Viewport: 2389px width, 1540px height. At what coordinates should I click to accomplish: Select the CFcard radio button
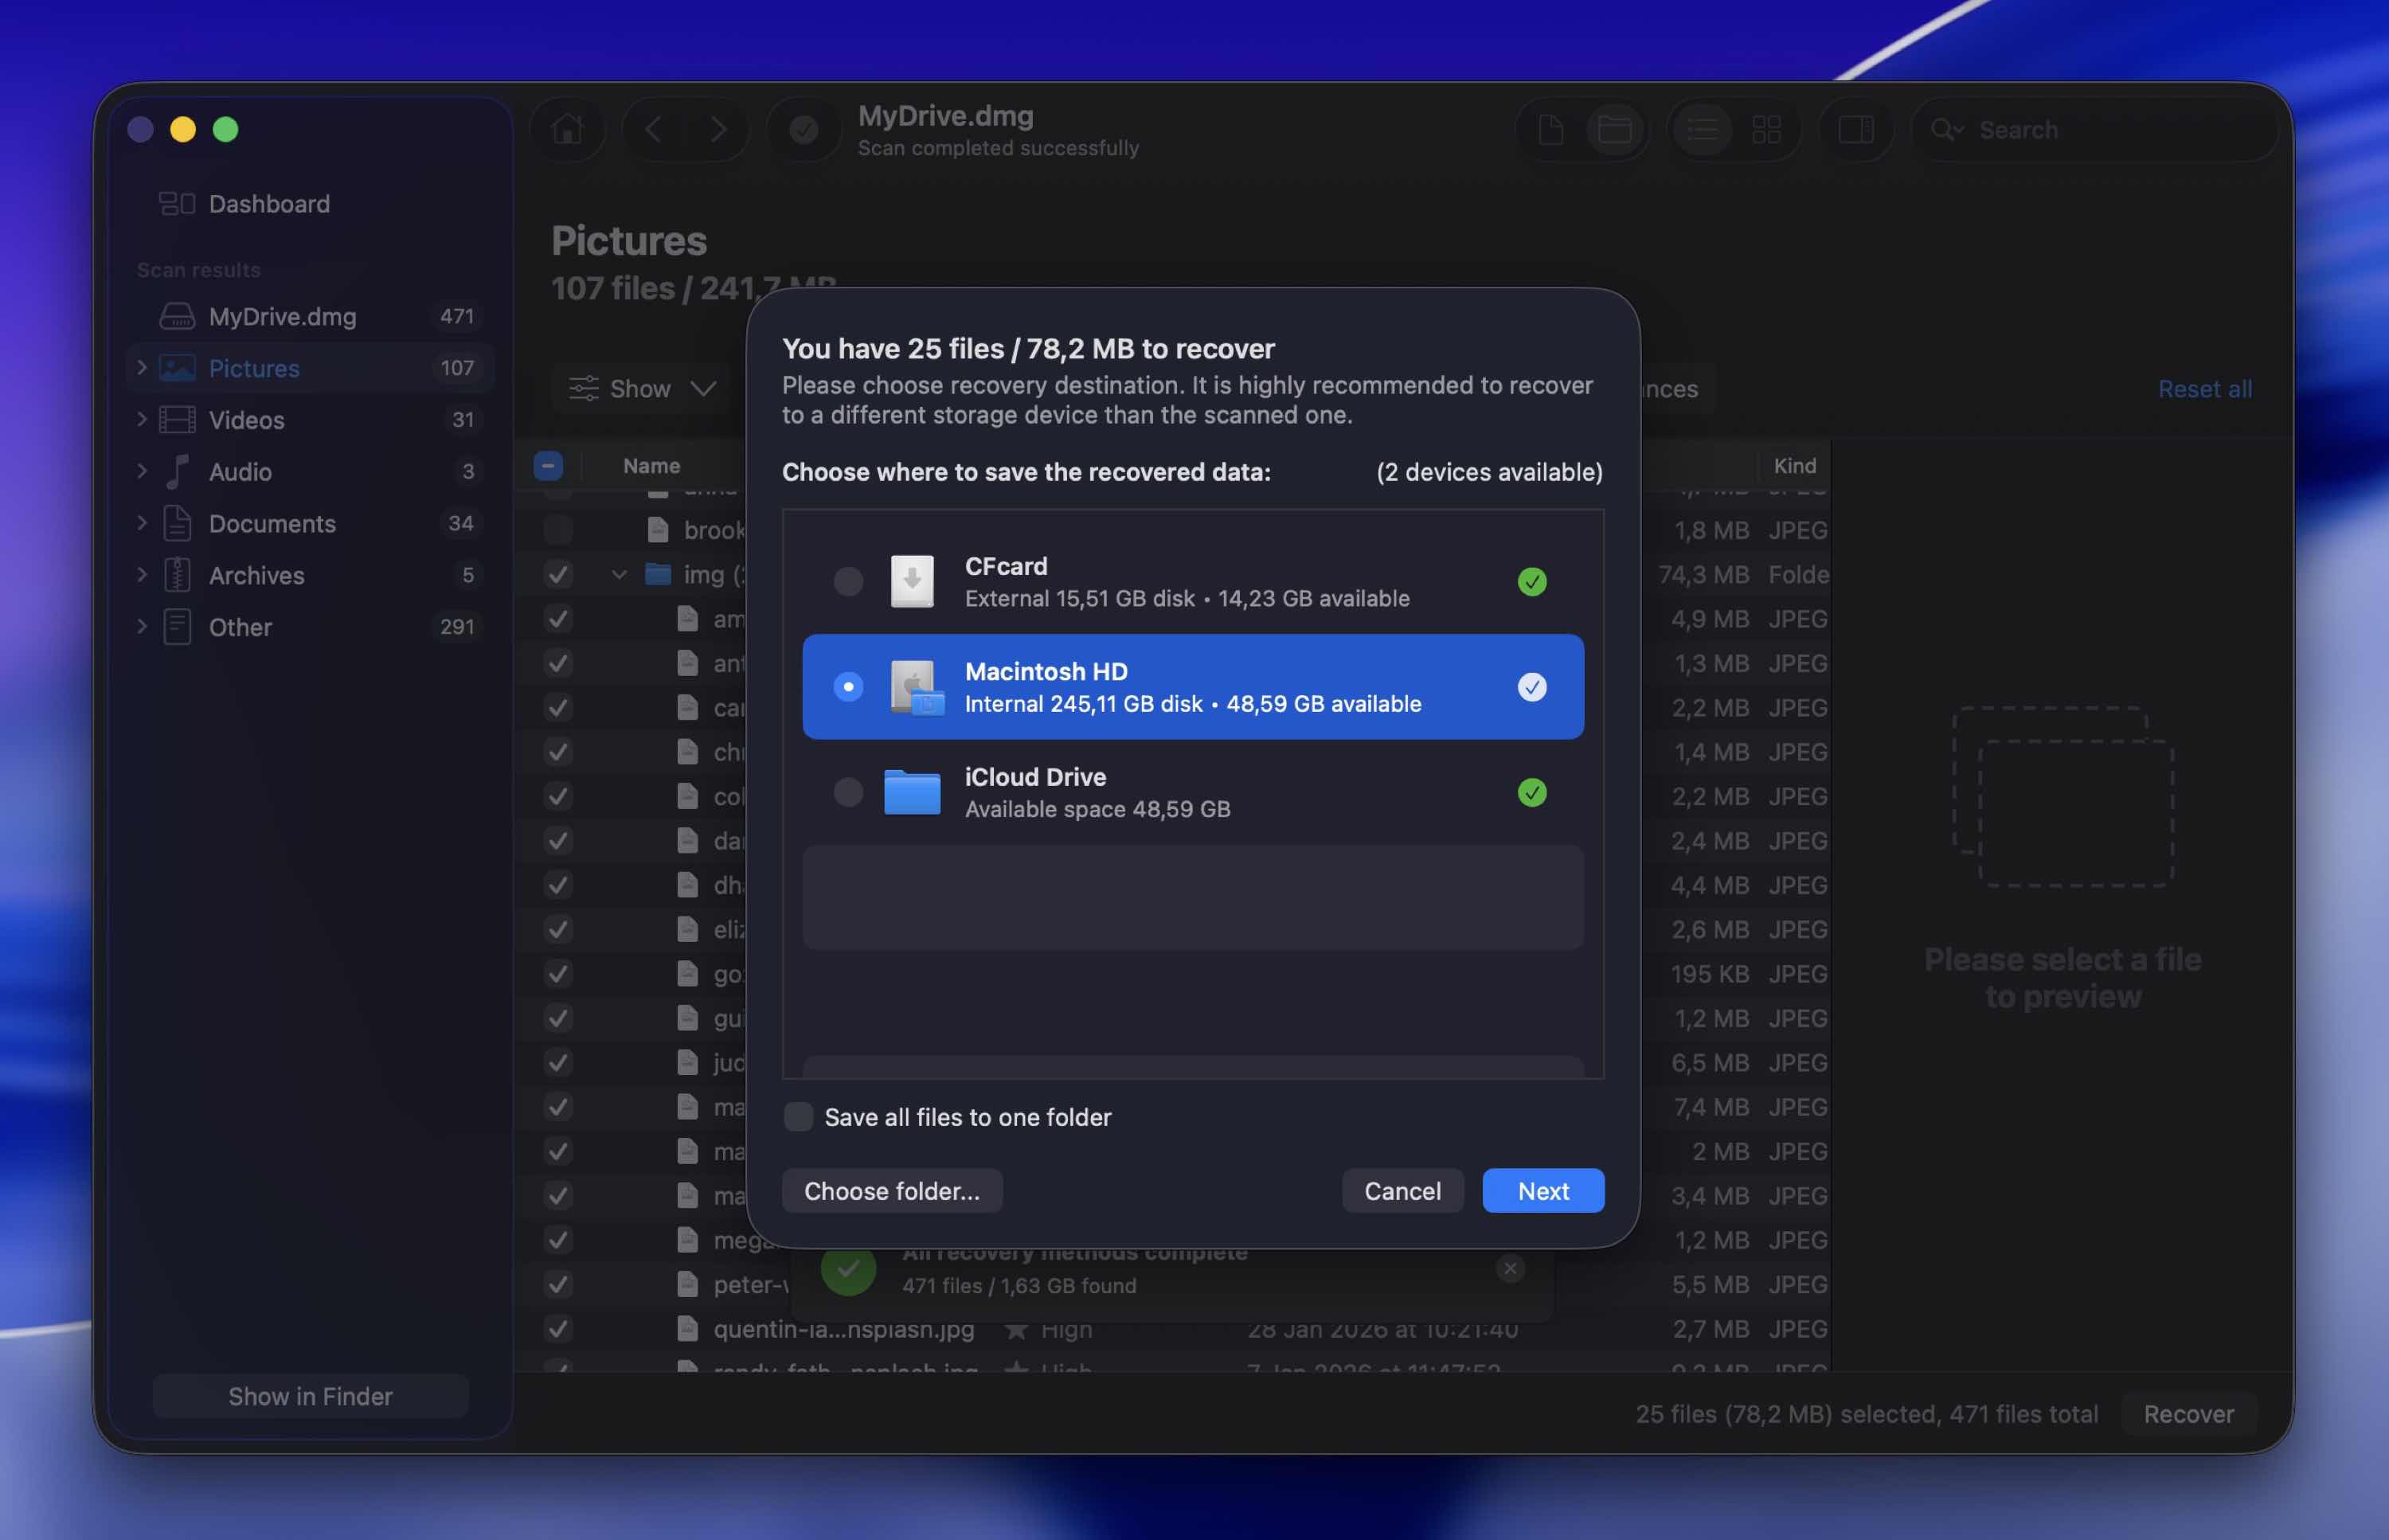(848, 582)
